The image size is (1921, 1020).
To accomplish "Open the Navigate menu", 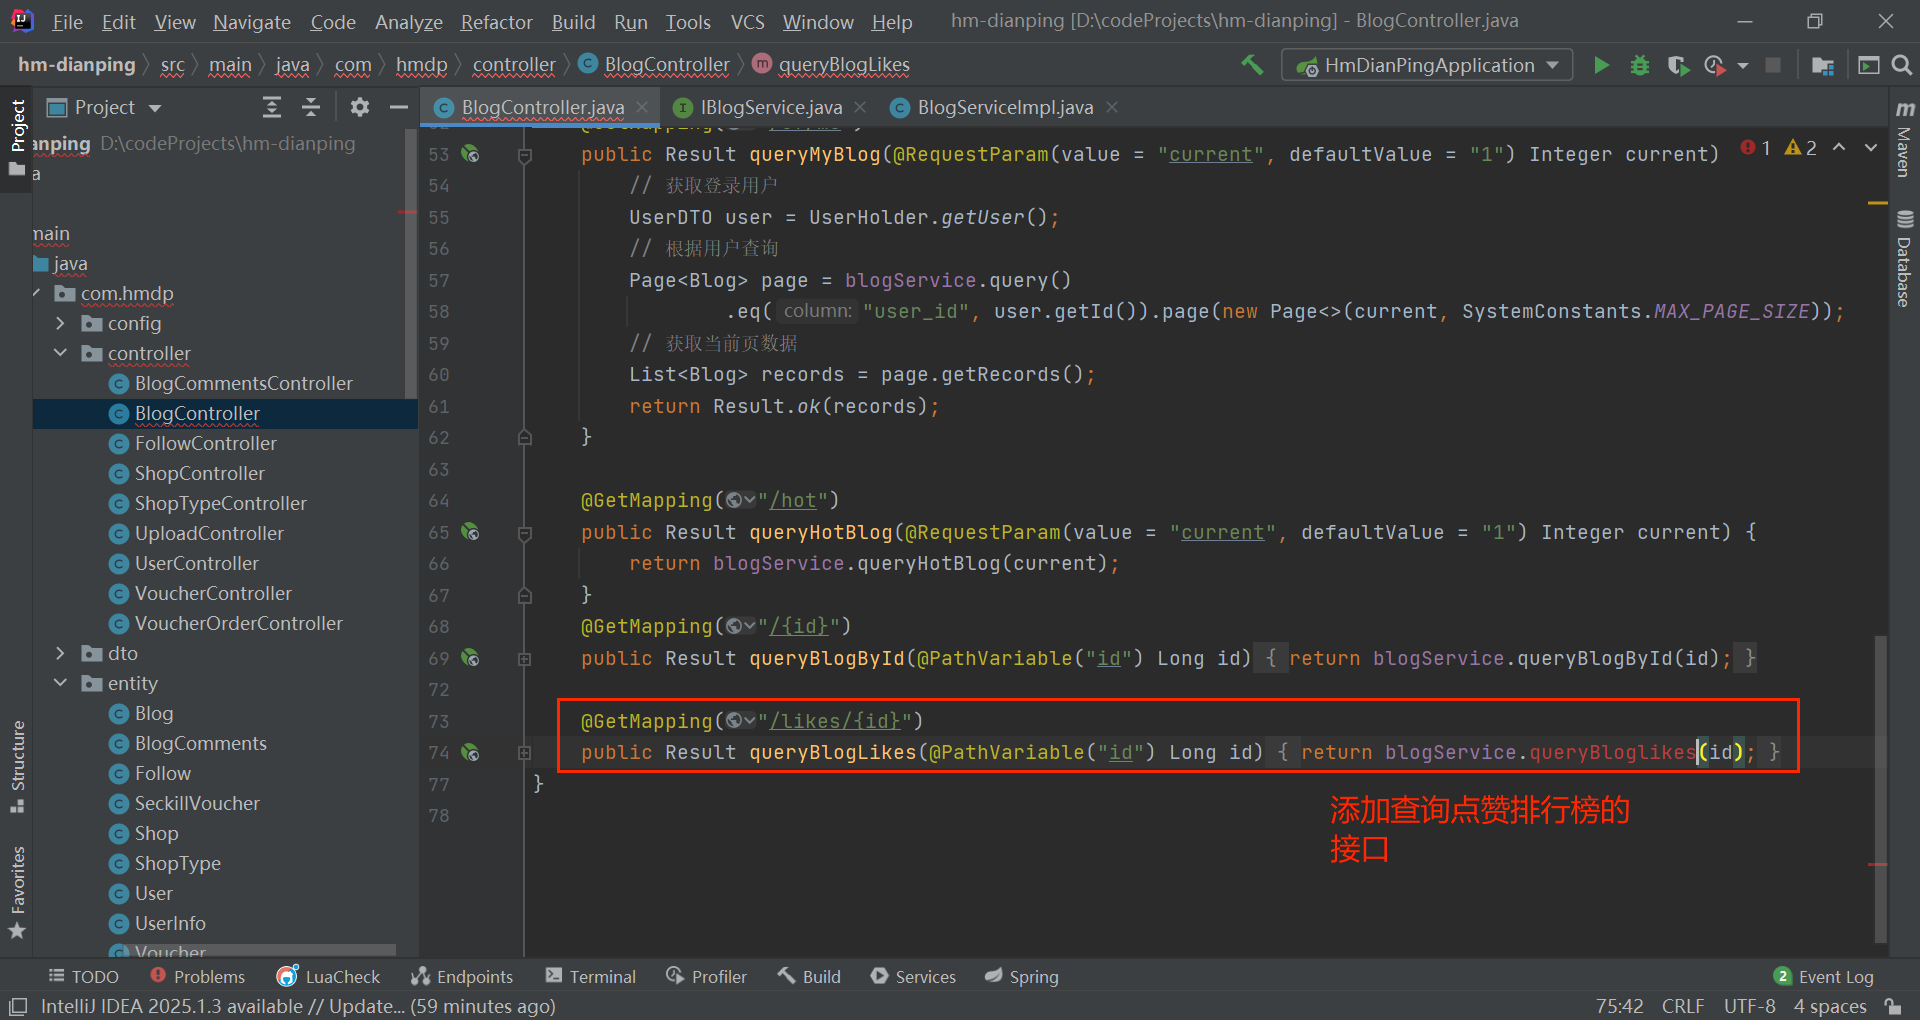I will [x=252, y=22].
